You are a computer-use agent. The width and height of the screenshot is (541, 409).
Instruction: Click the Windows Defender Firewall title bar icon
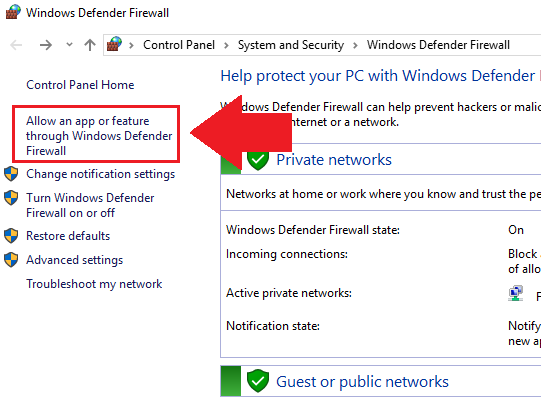tap(13, 12)
